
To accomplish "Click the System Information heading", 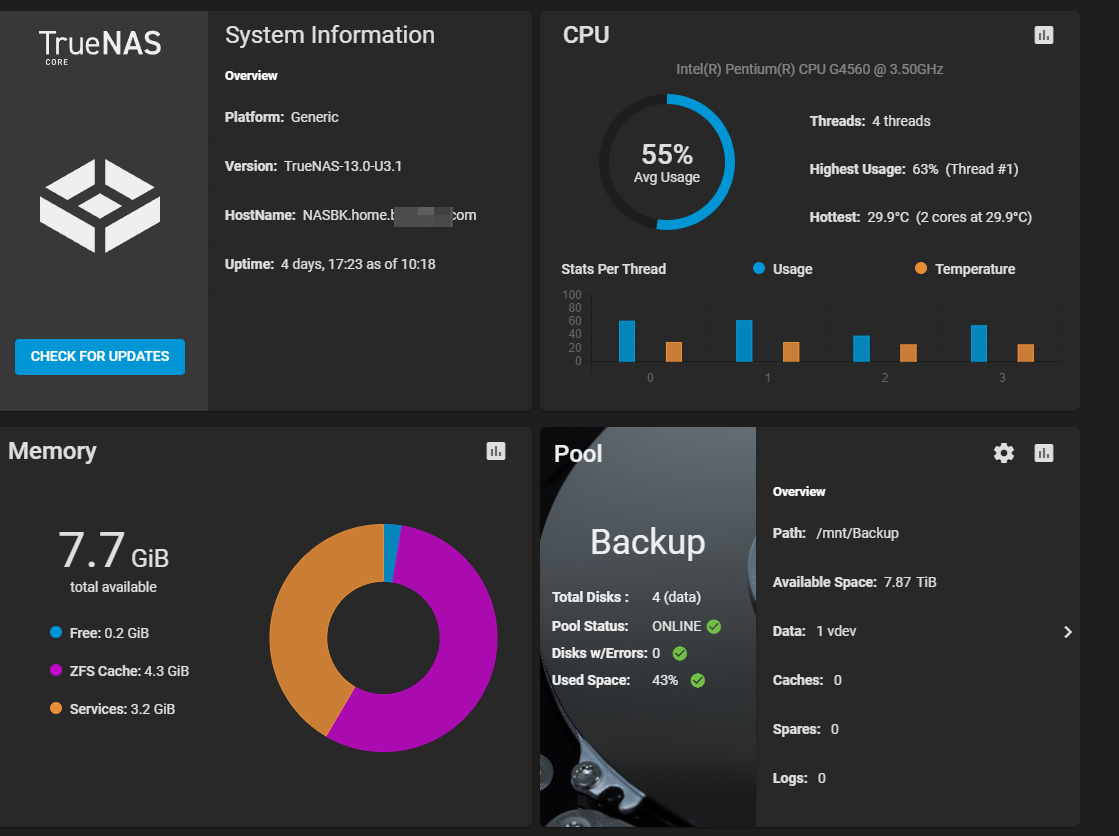I will click(x=330, y=35).
